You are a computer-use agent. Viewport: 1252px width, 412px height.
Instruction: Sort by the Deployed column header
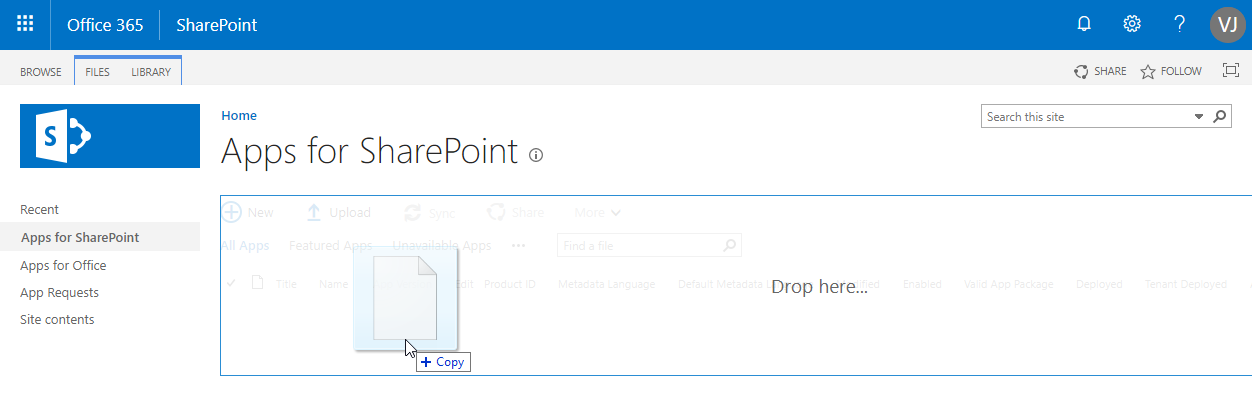point(1099,284)
